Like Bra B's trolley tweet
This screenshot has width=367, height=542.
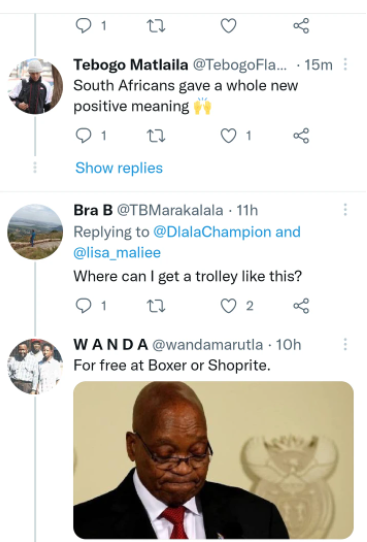(228, 306)
